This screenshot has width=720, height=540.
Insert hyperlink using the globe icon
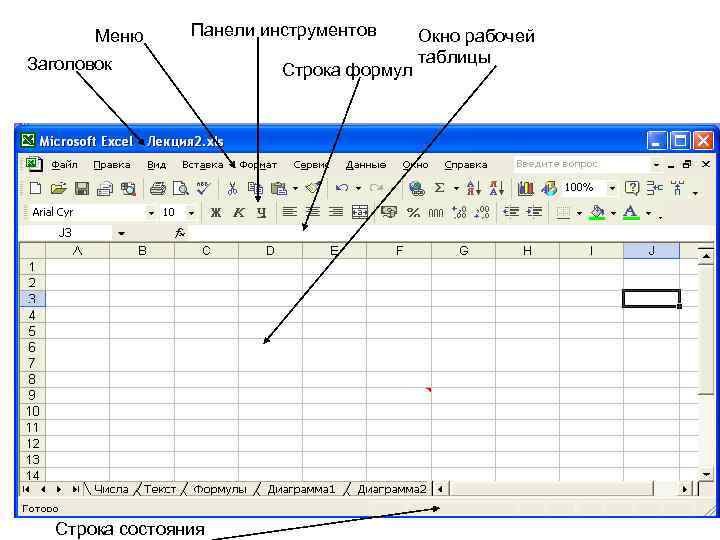416,189
